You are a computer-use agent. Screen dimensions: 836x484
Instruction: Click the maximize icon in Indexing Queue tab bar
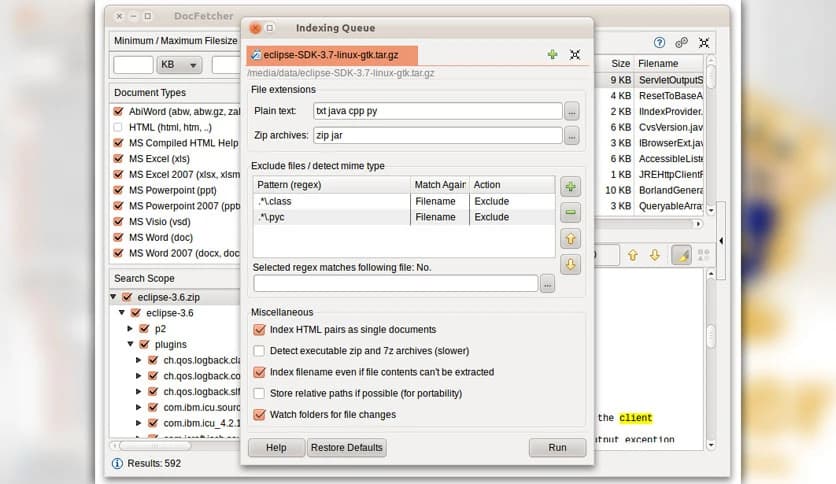point(575,54)
